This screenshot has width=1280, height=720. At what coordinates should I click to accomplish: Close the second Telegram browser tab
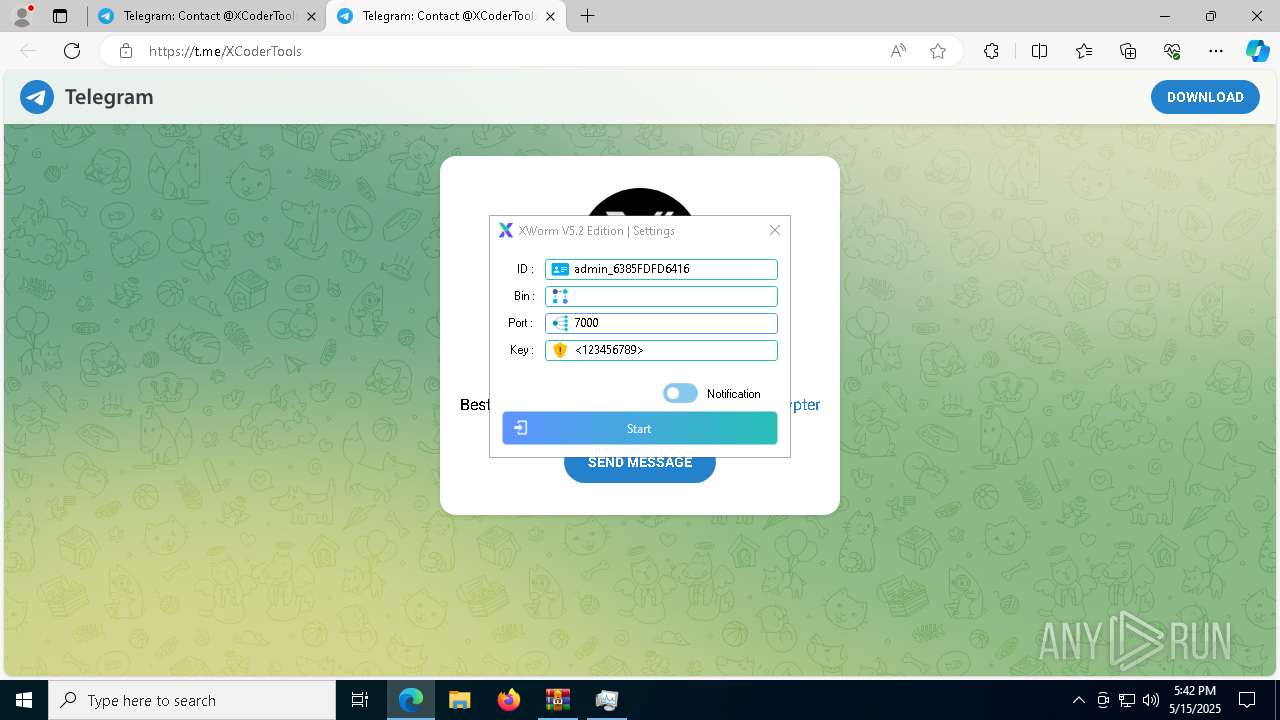click(x=549, y=16)
